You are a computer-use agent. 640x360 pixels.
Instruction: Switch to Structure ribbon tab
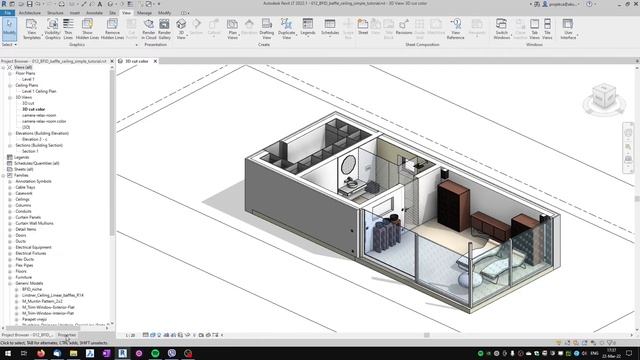coord(55,13)
